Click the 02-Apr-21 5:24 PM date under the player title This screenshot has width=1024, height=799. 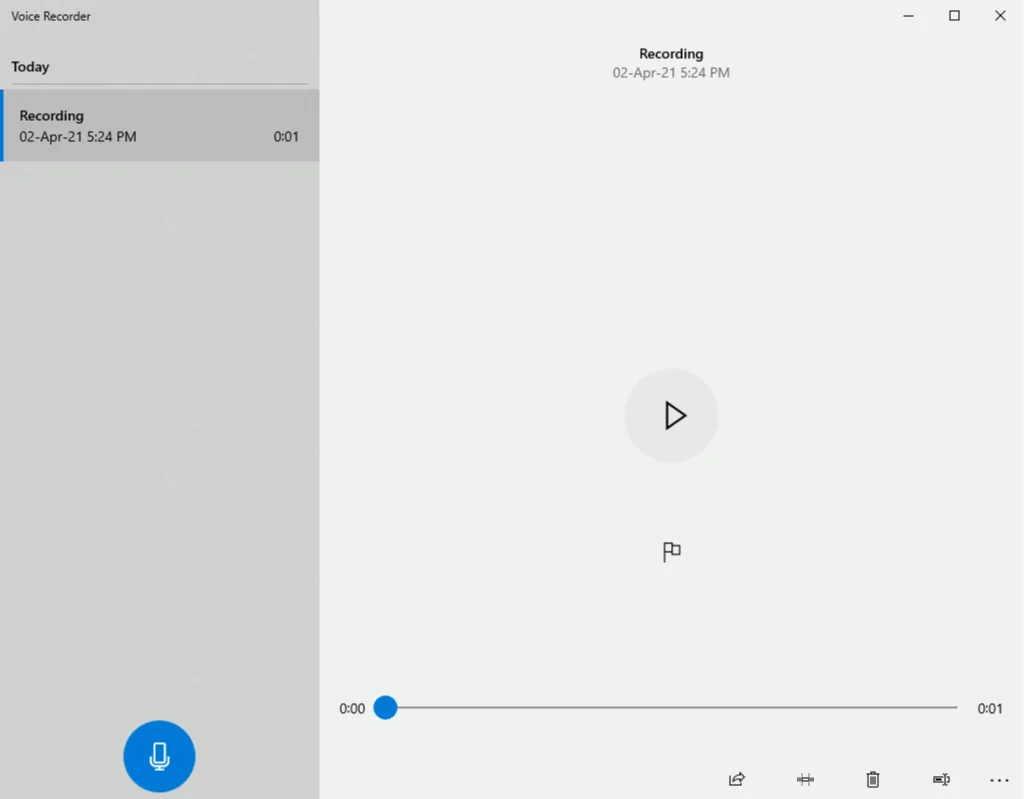(671, 73)
